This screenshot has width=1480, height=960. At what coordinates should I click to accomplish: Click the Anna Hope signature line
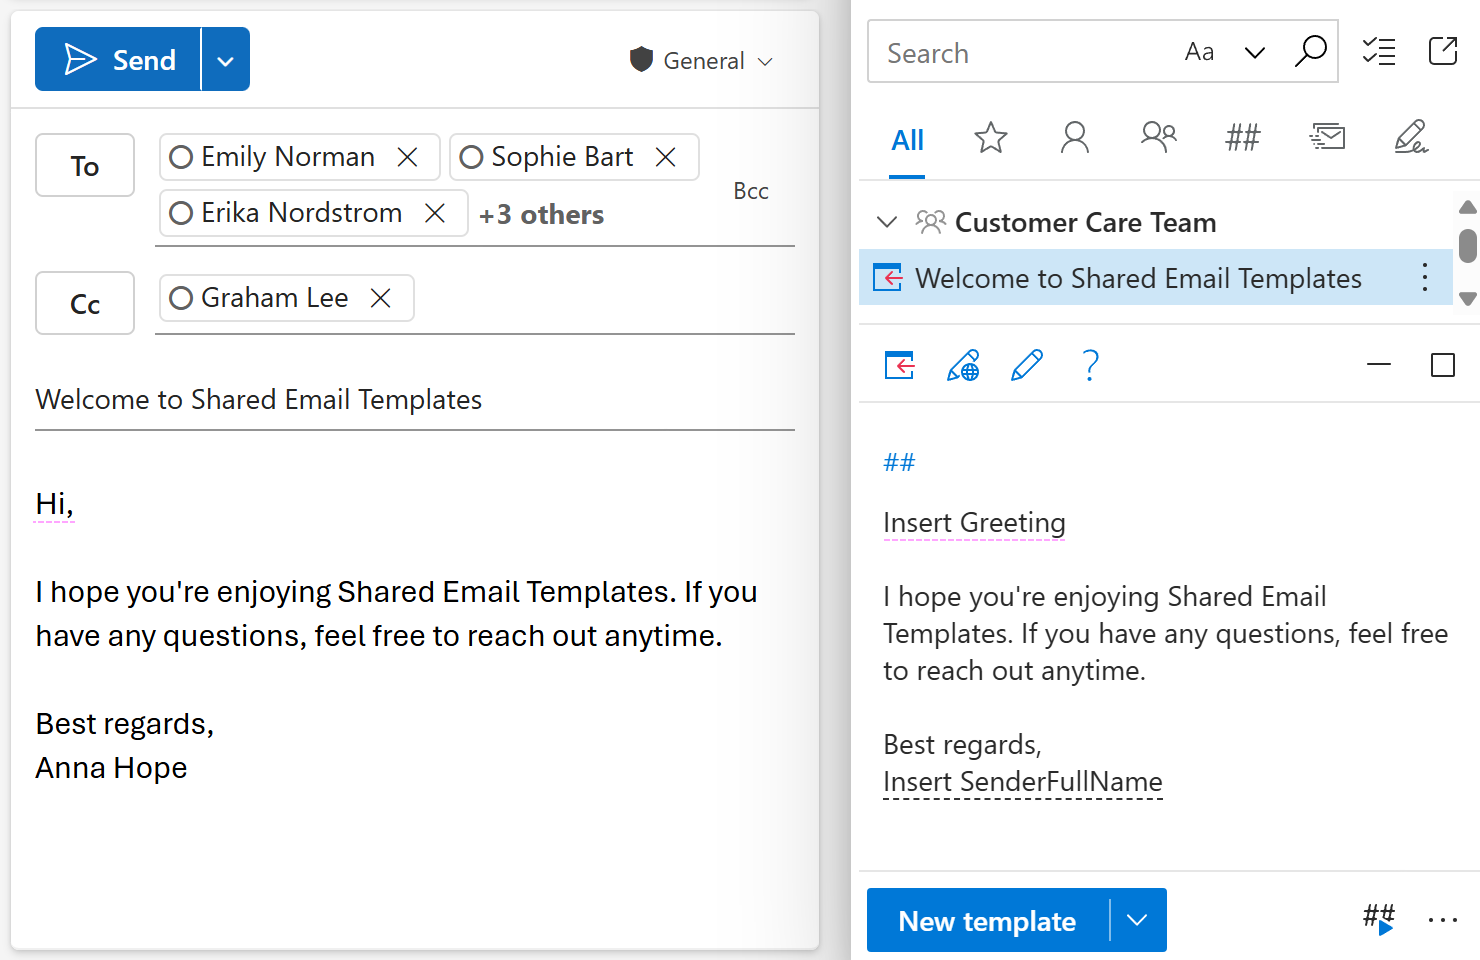tap(111, 767)
